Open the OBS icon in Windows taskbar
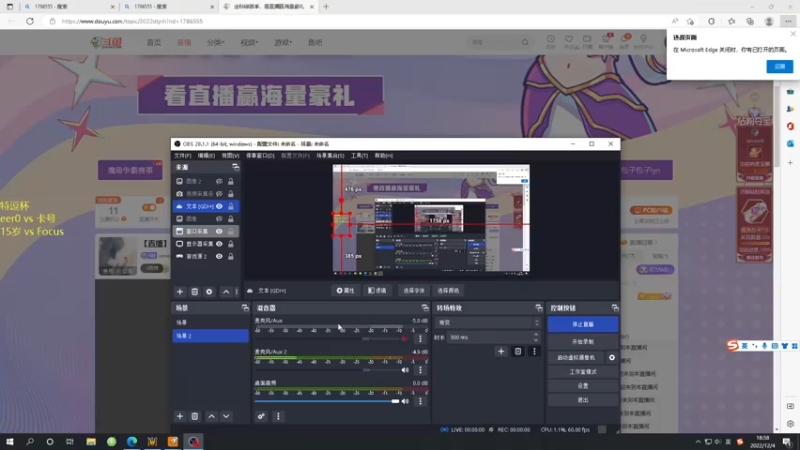800x450 pixels. 193,442
